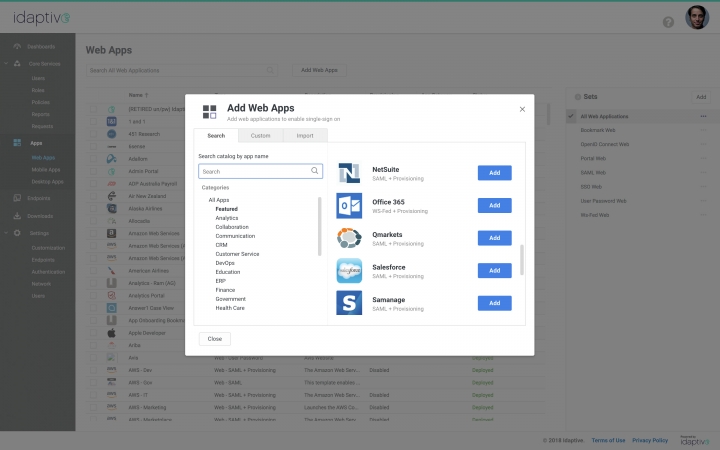This screenshot has width=720, height=450.
Task: Click the Apps grid icon in sidebar
Action: point(17,143)
